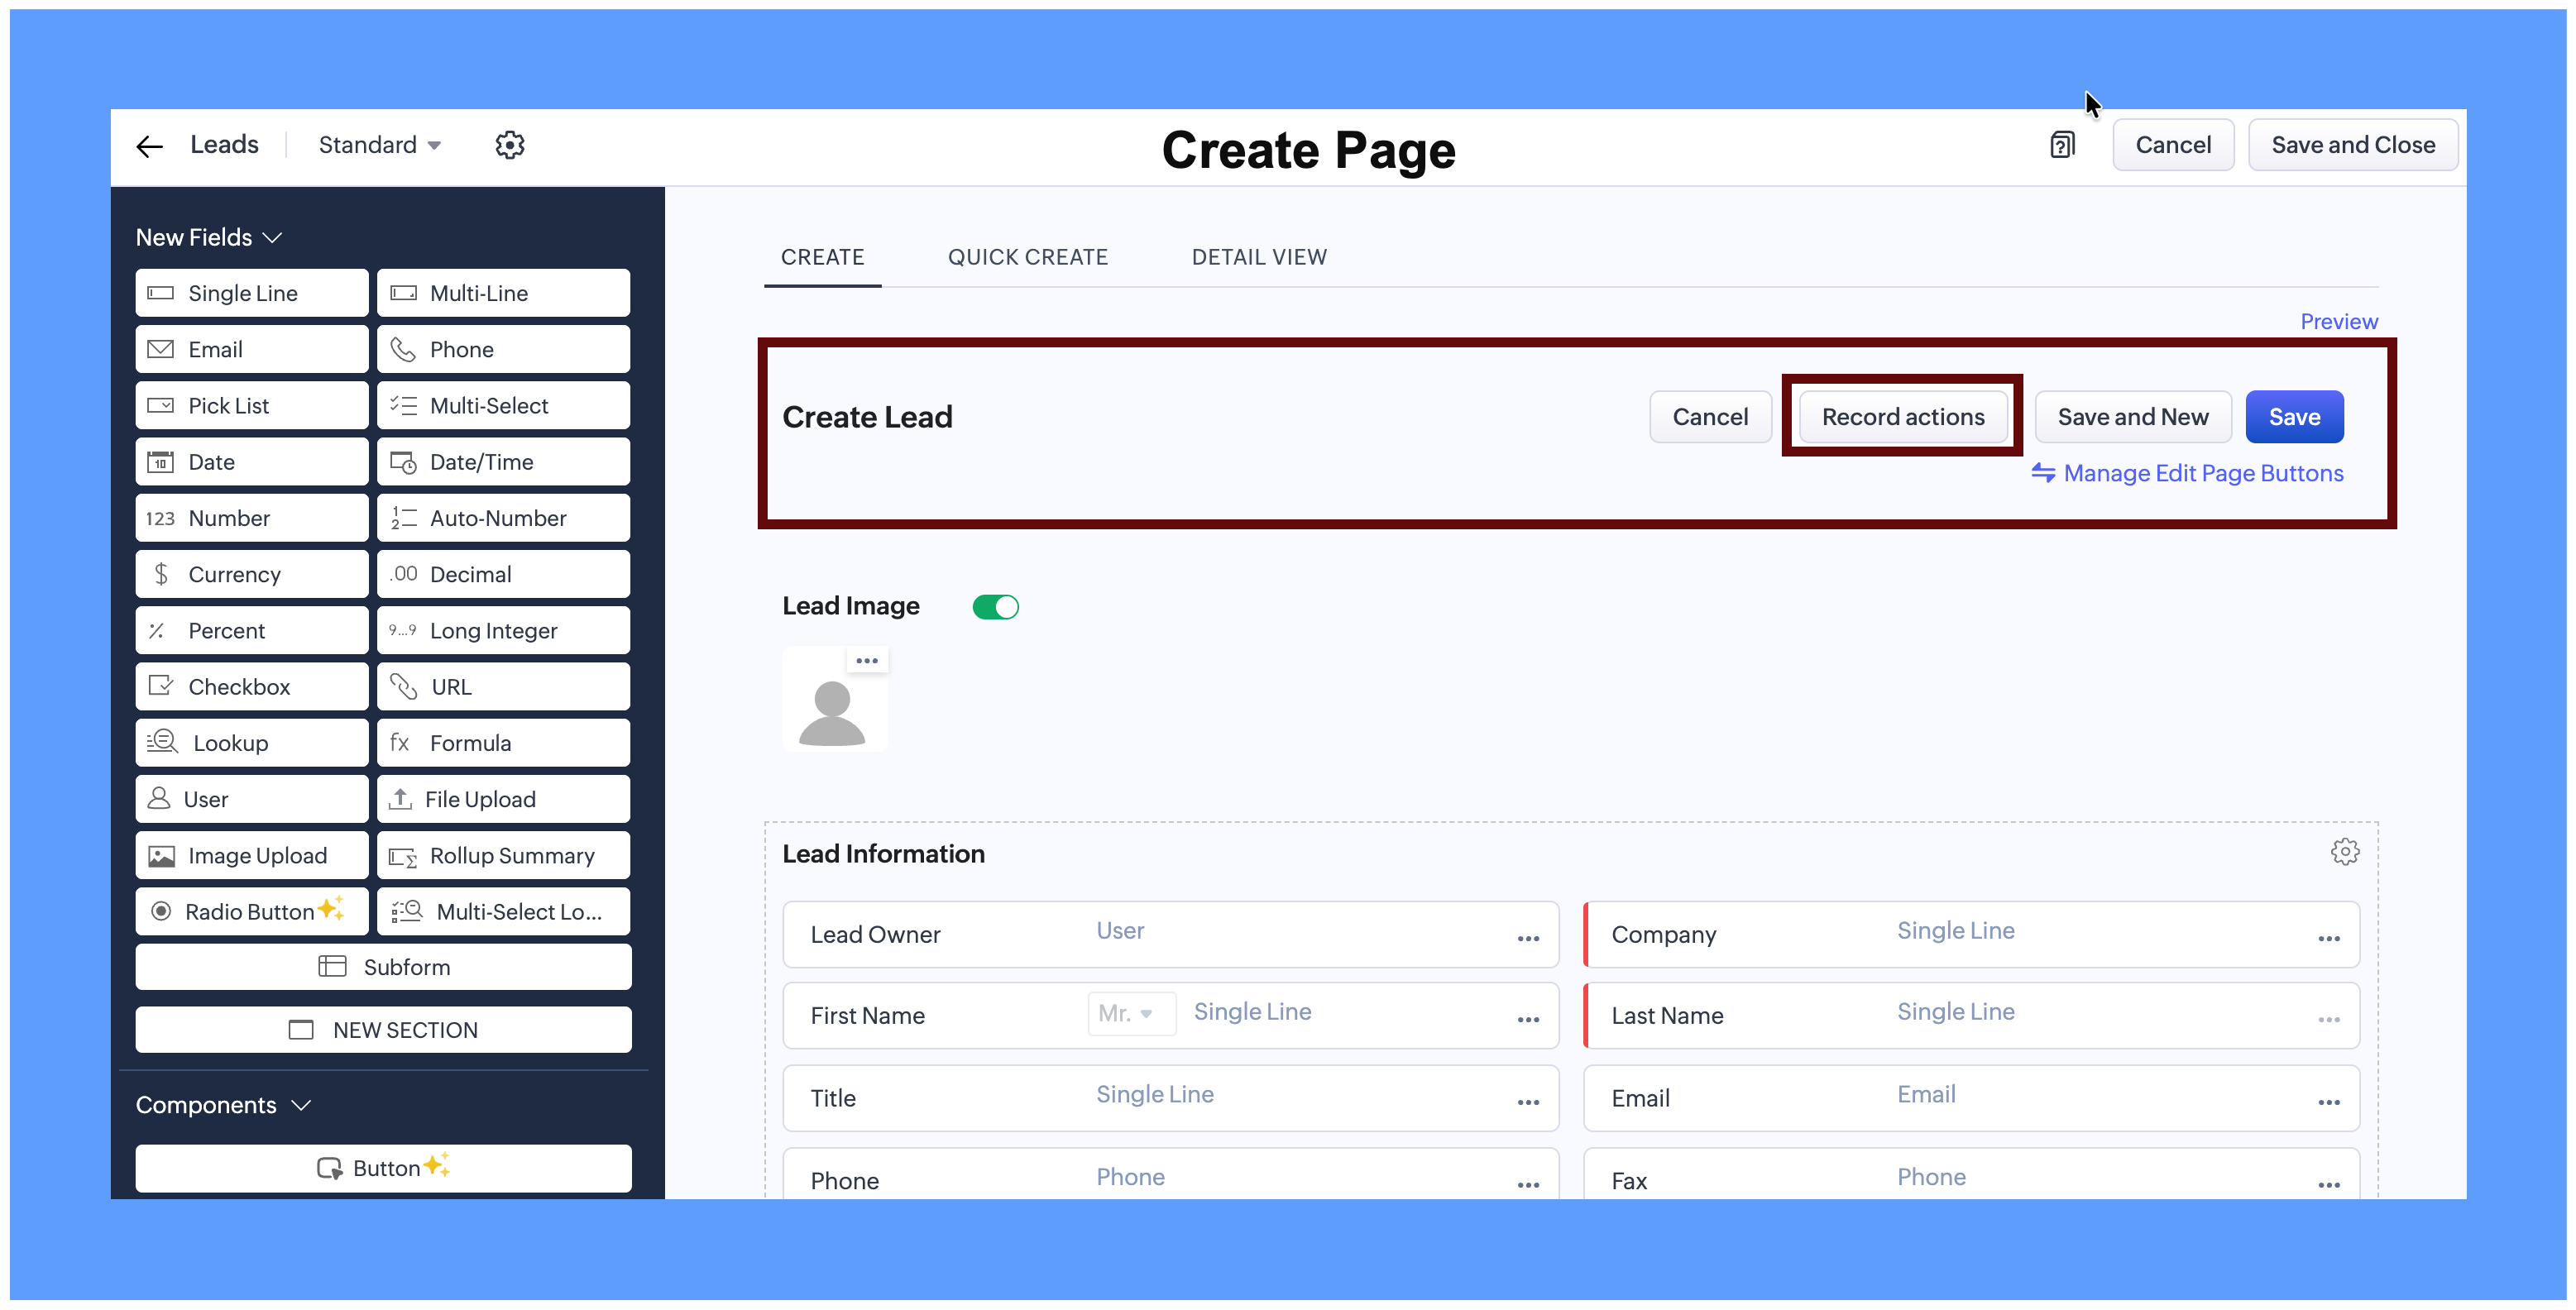Open Fax field options menu

coord(2329,1185)
